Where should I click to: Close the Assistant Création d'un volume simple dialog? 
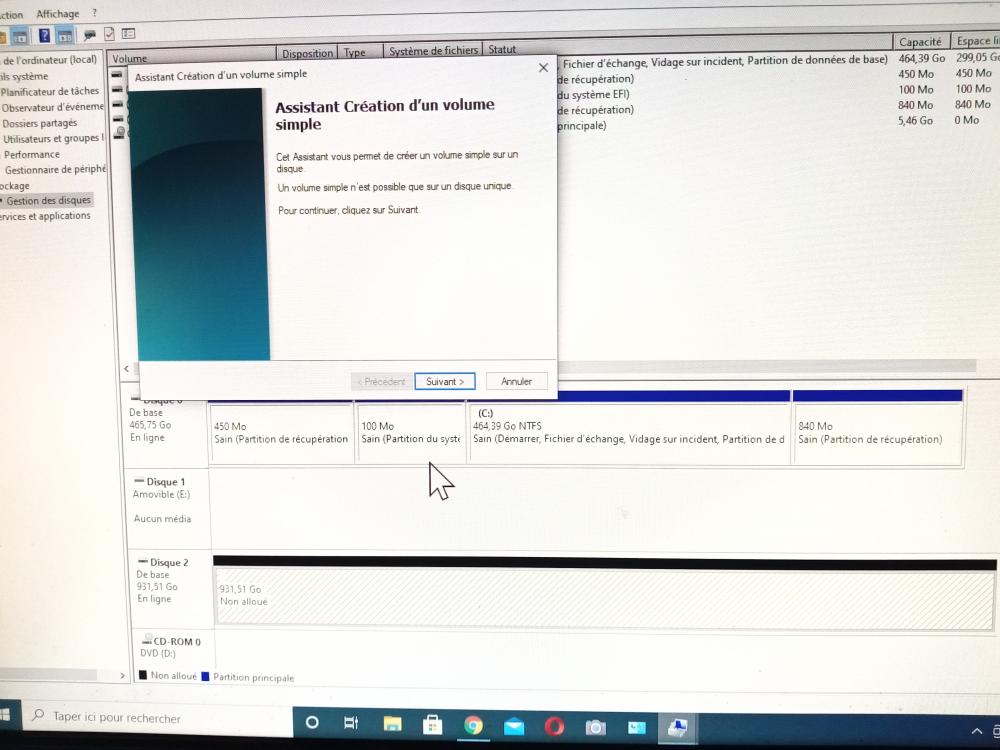coord(543,68)
